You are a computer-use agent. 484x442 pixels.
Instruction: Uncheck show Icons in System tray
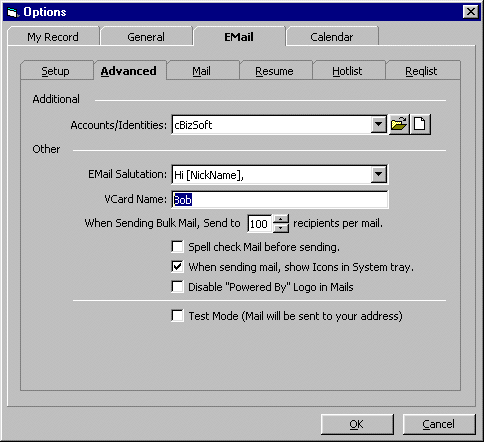pos(177,267)
